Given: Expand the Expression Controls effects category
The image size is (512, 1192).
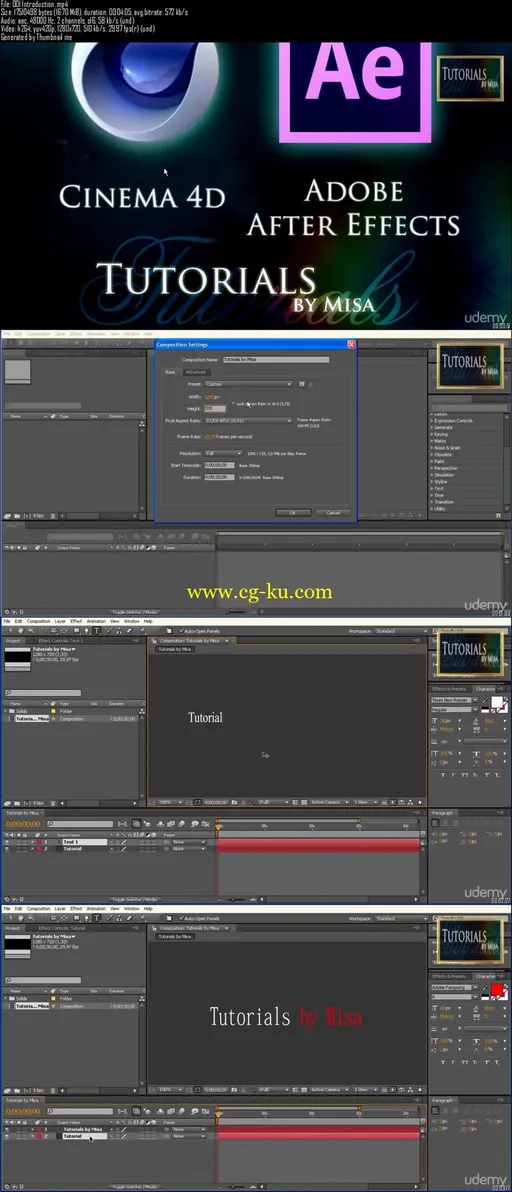Looking at the screenshot, I should (431, 420).
